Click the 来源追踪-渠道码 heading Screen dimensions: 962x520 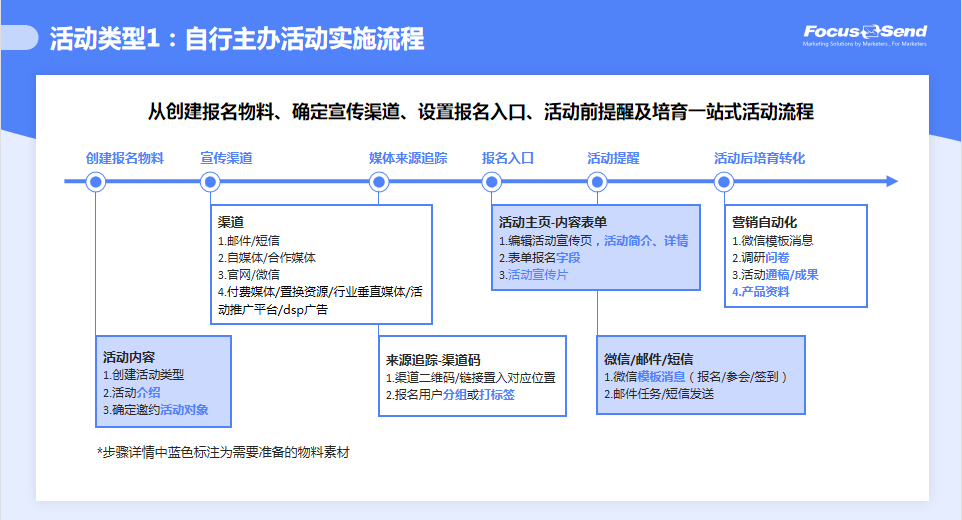click(433, 360)
